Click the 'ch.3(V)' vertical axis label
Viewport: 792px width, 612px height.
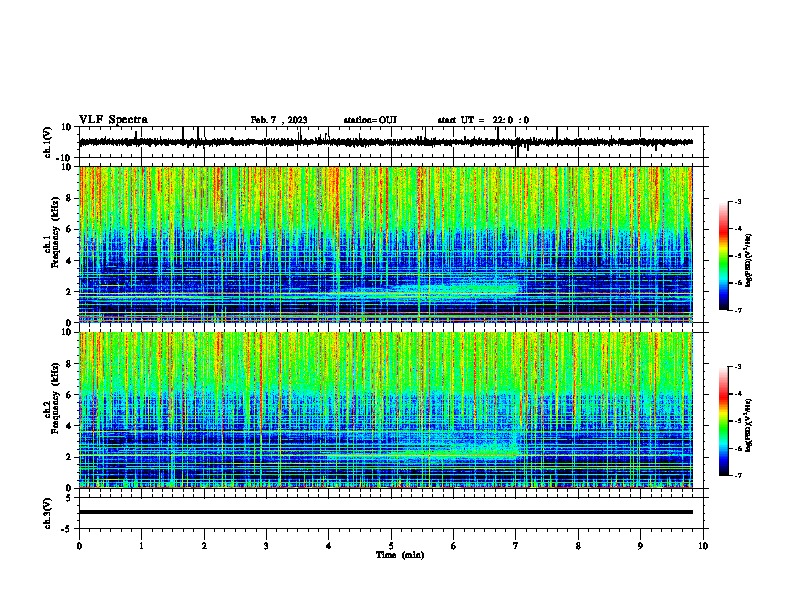pyautogui.click(x=48, y=513)
